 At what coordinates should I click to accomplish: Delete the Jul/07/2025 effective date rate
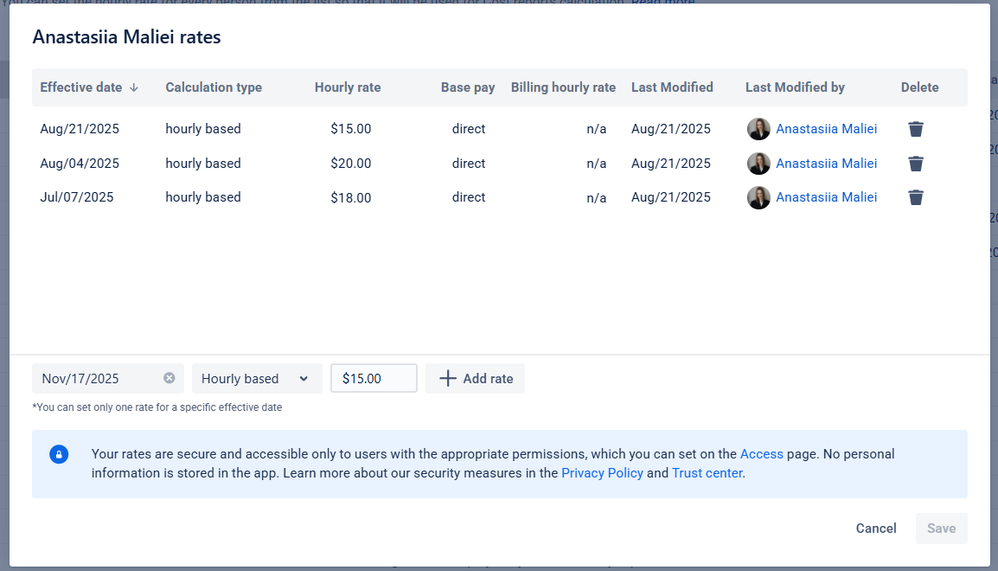915,197
